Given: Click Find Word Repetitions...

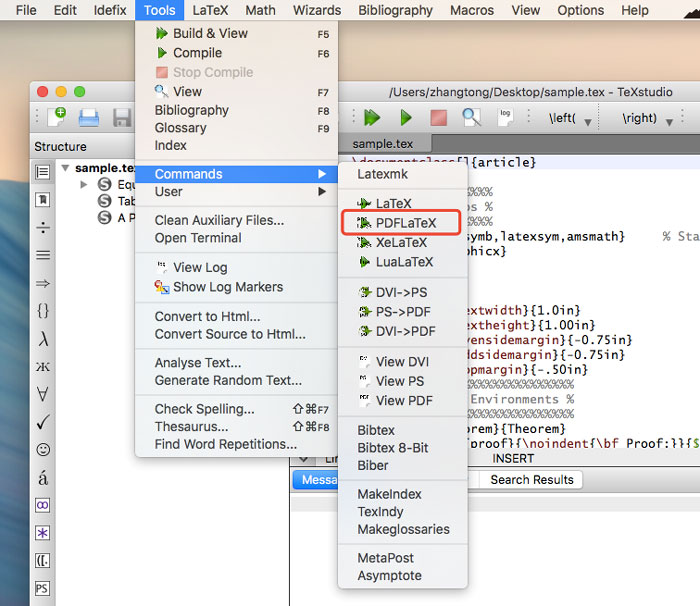Looking at the screenshot, I should [237, 444].
